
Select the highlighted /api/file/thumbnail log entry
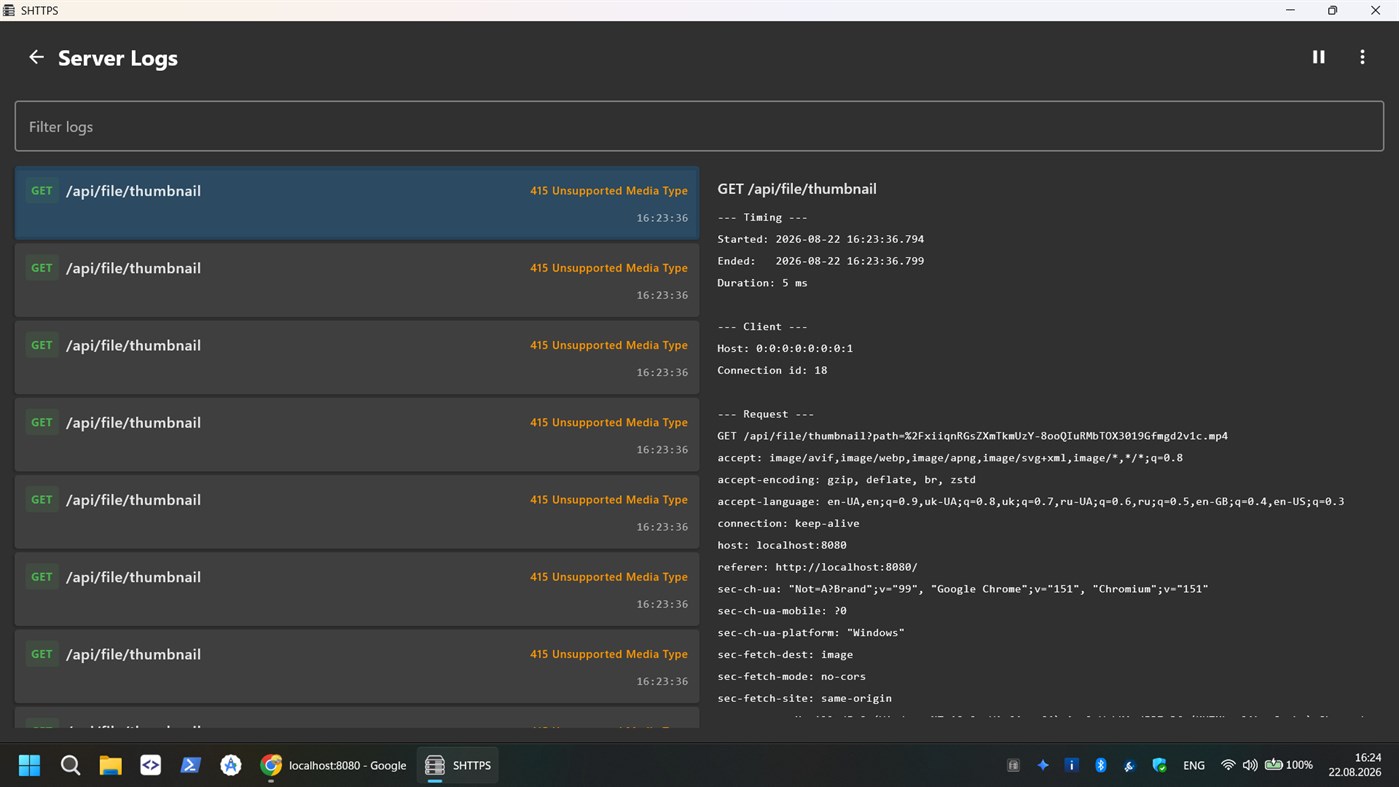tap(357, 203)
